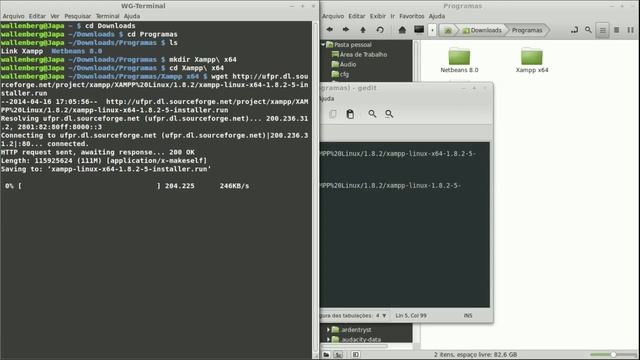Open Editar menu in WG-Terminal
Viewport: 640px width, 360px height.
tap(37, 16)
